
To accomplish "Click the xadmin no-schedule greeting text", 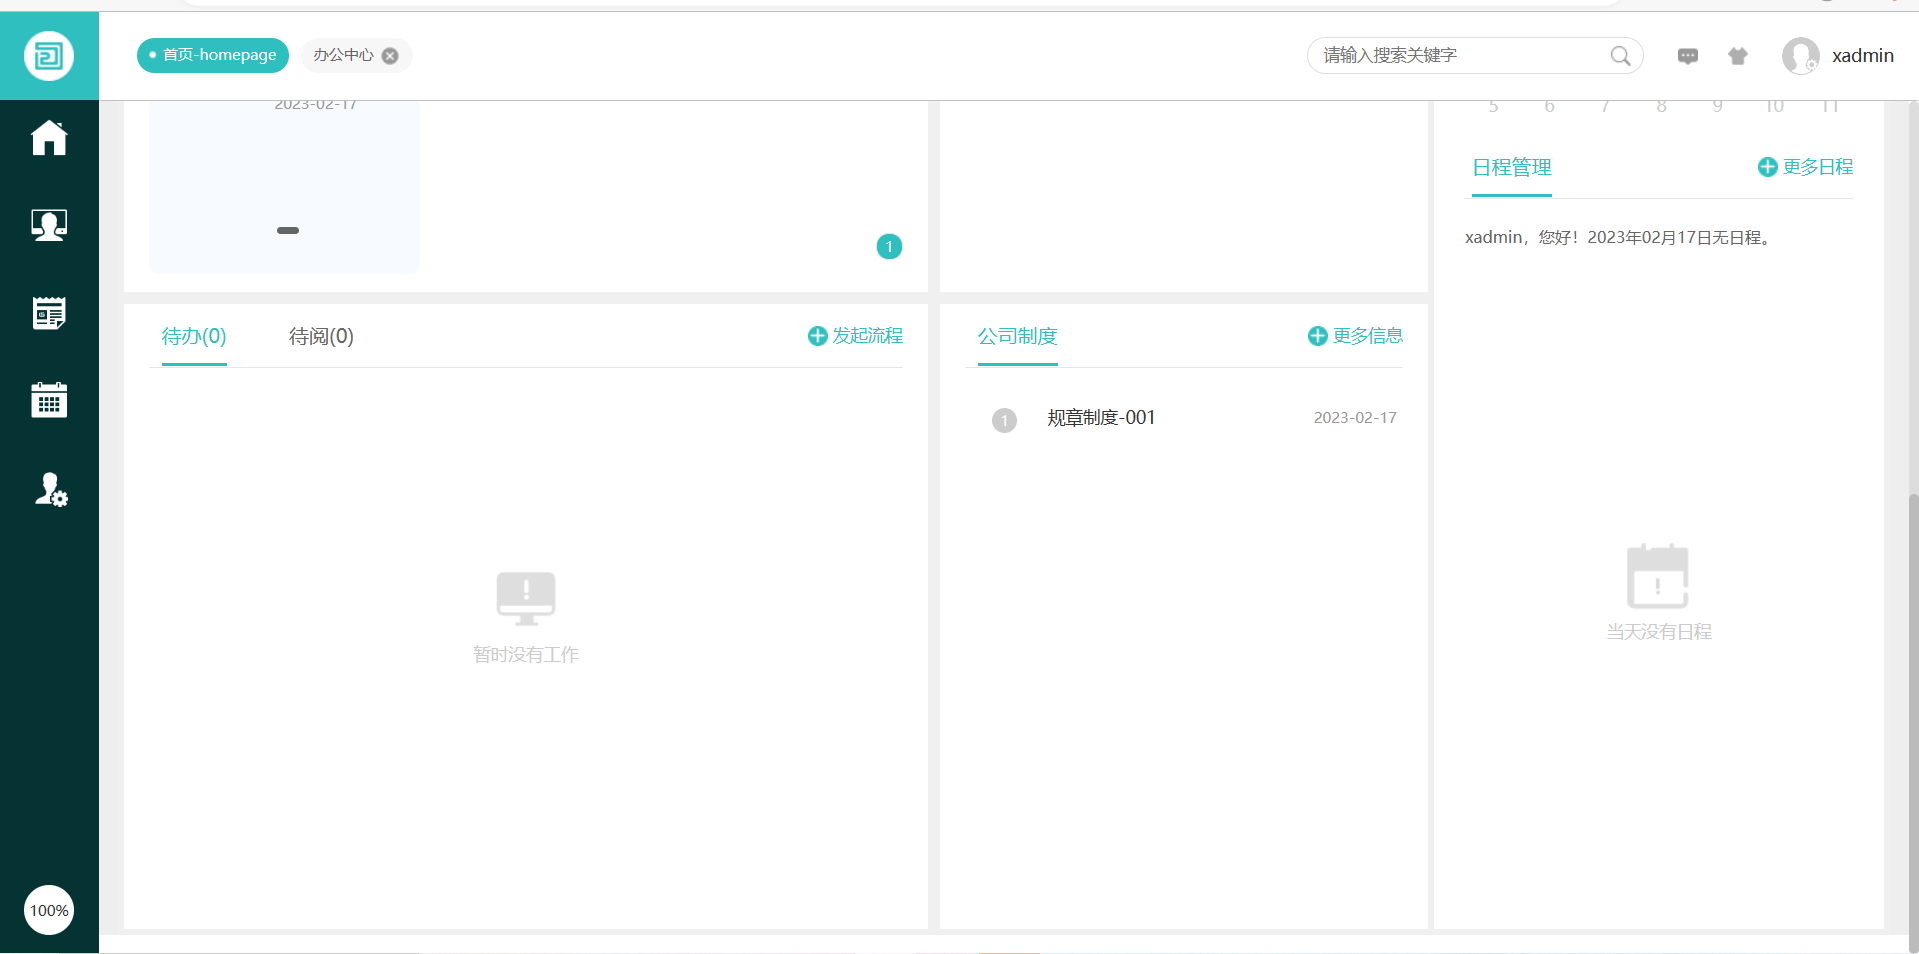I will click(1620, 237).
